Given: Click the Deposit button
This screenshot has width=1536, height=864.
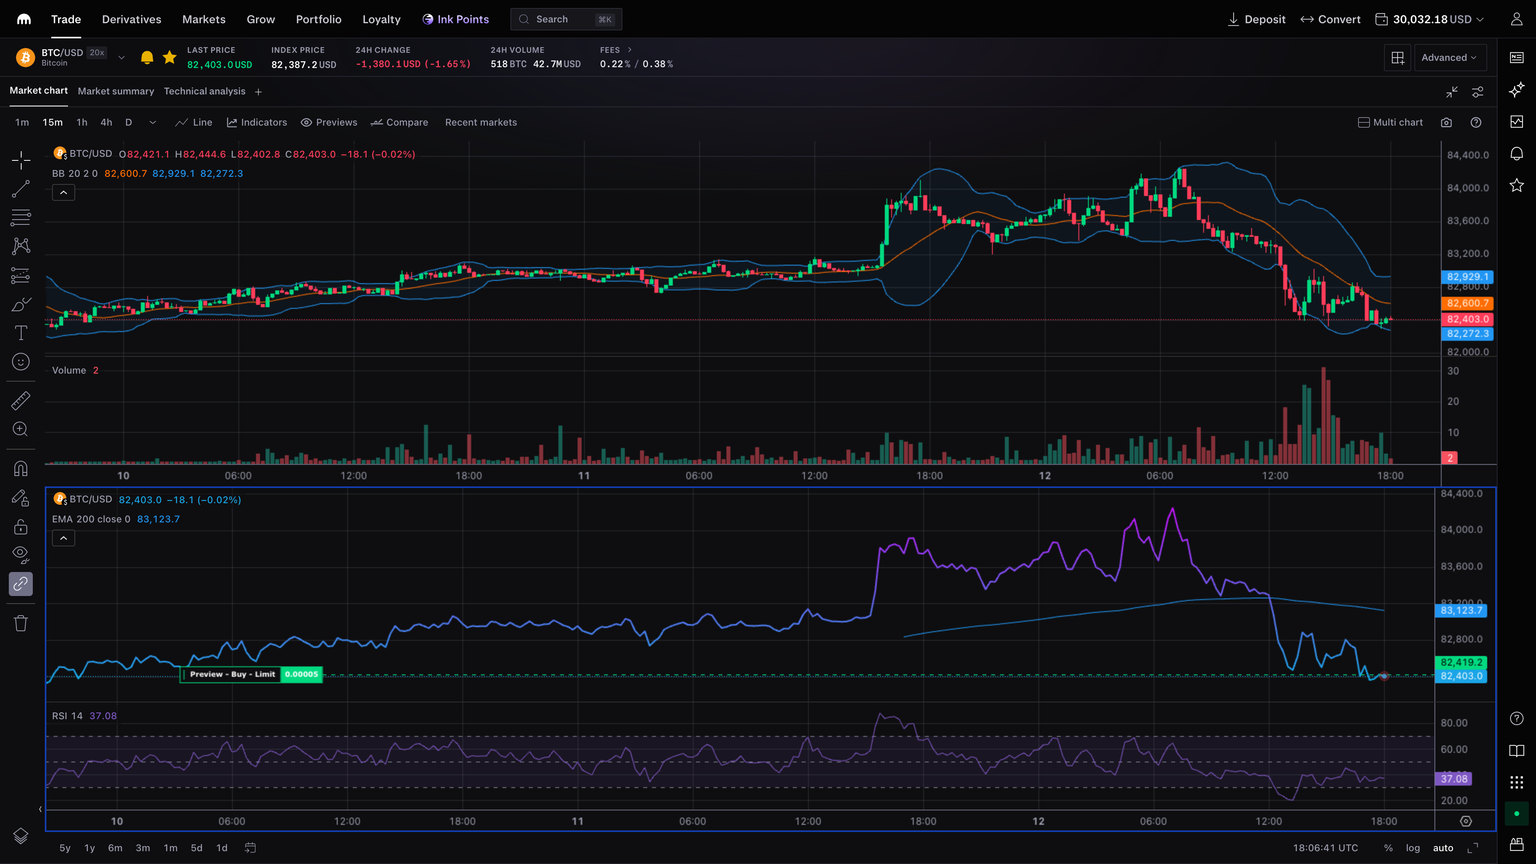Looking at the screenshot, I should [1257, 19].
